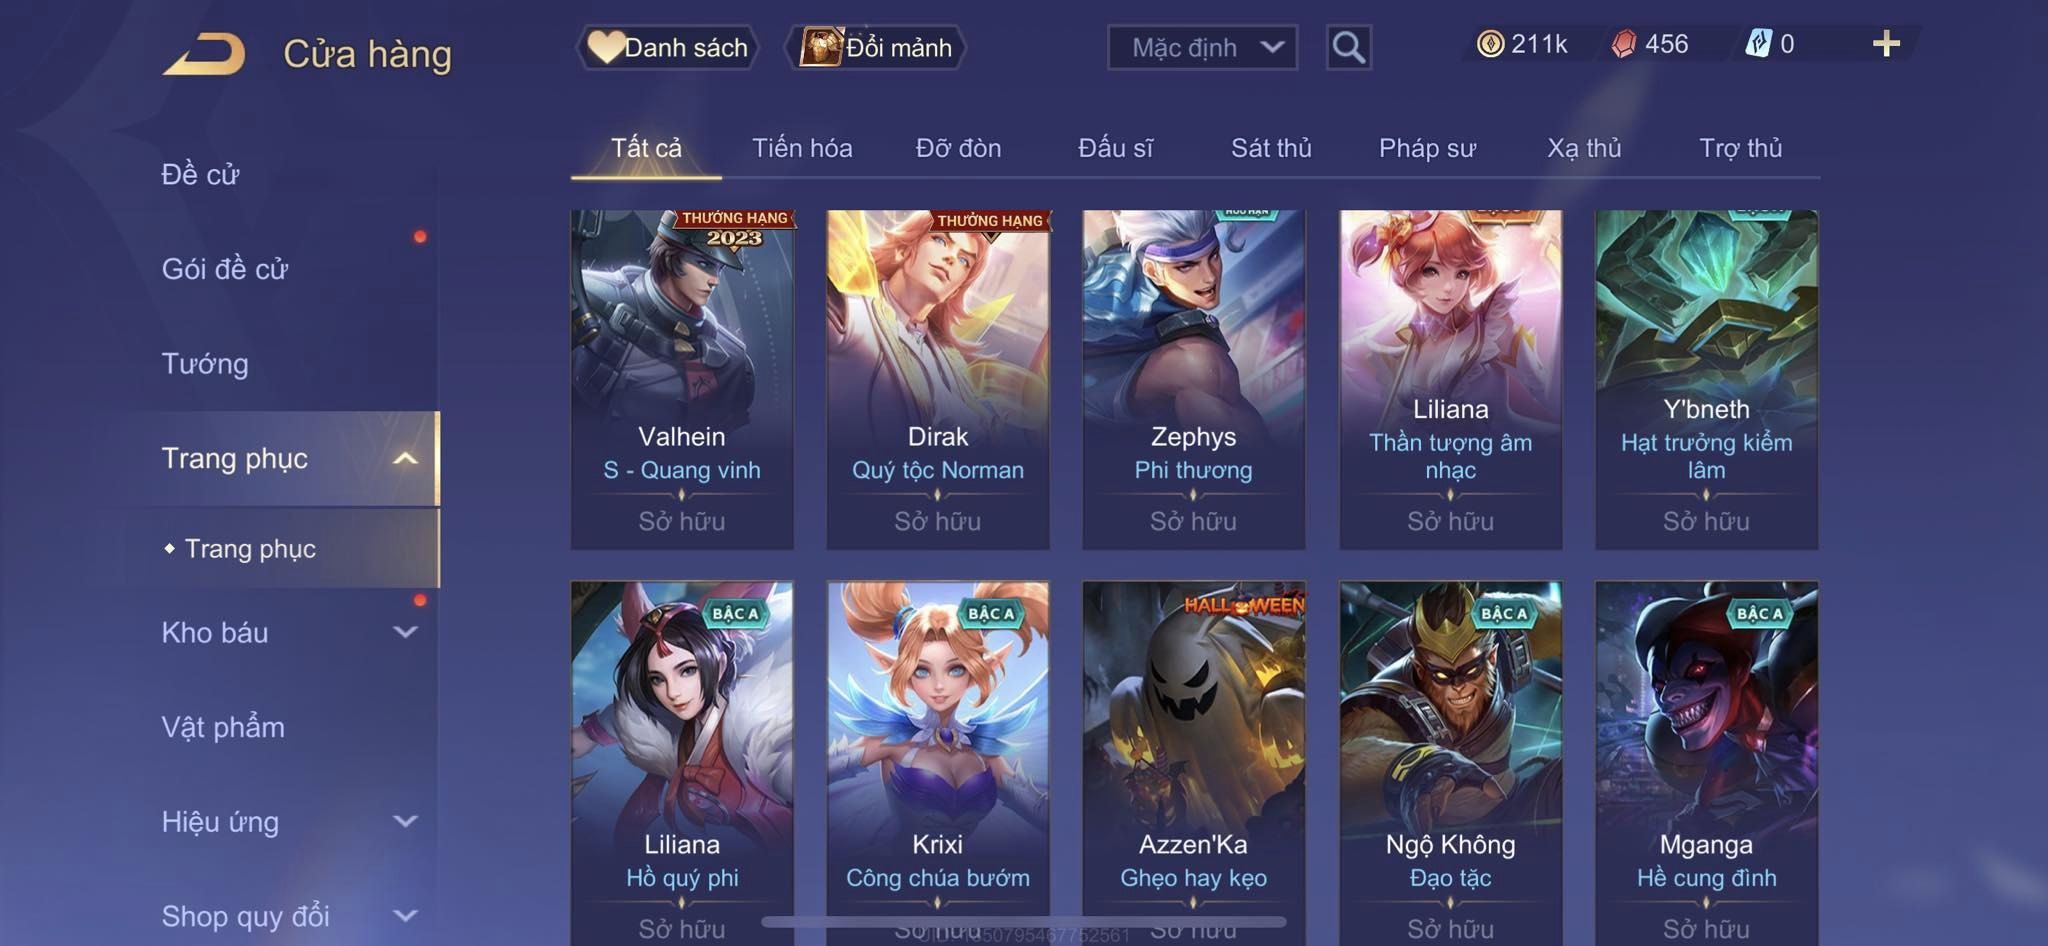
Task: Expand Shop quy đổi section
Action: tap(405, 915)
